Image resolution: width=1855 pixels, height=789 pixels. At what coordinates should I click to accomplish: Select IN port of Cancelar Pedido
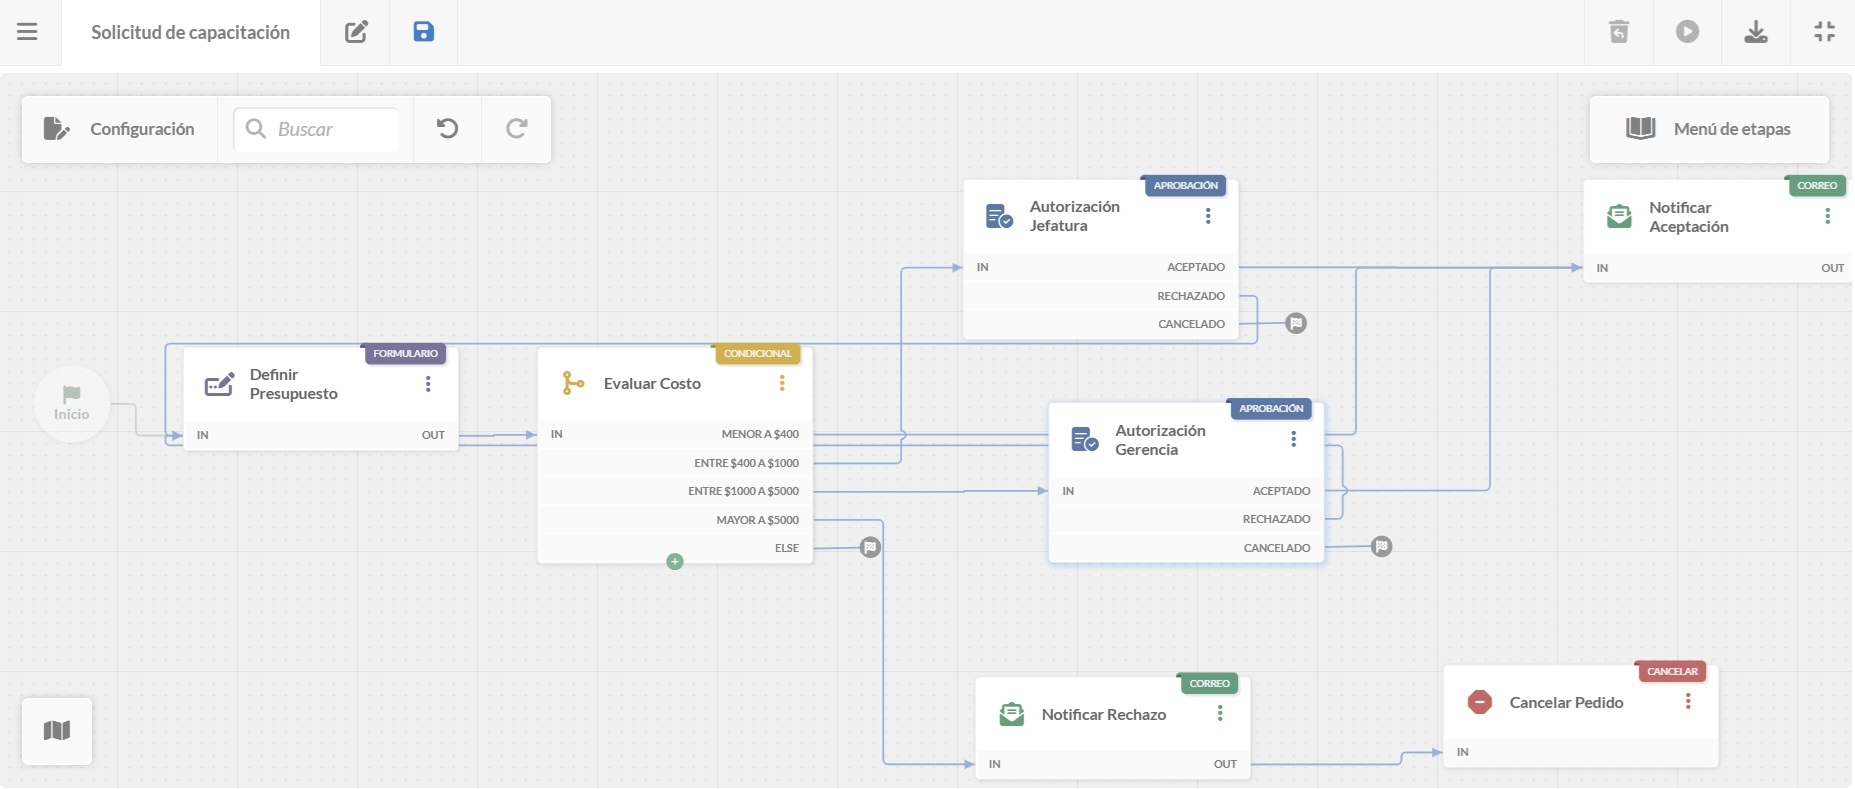click(1463, 752)
